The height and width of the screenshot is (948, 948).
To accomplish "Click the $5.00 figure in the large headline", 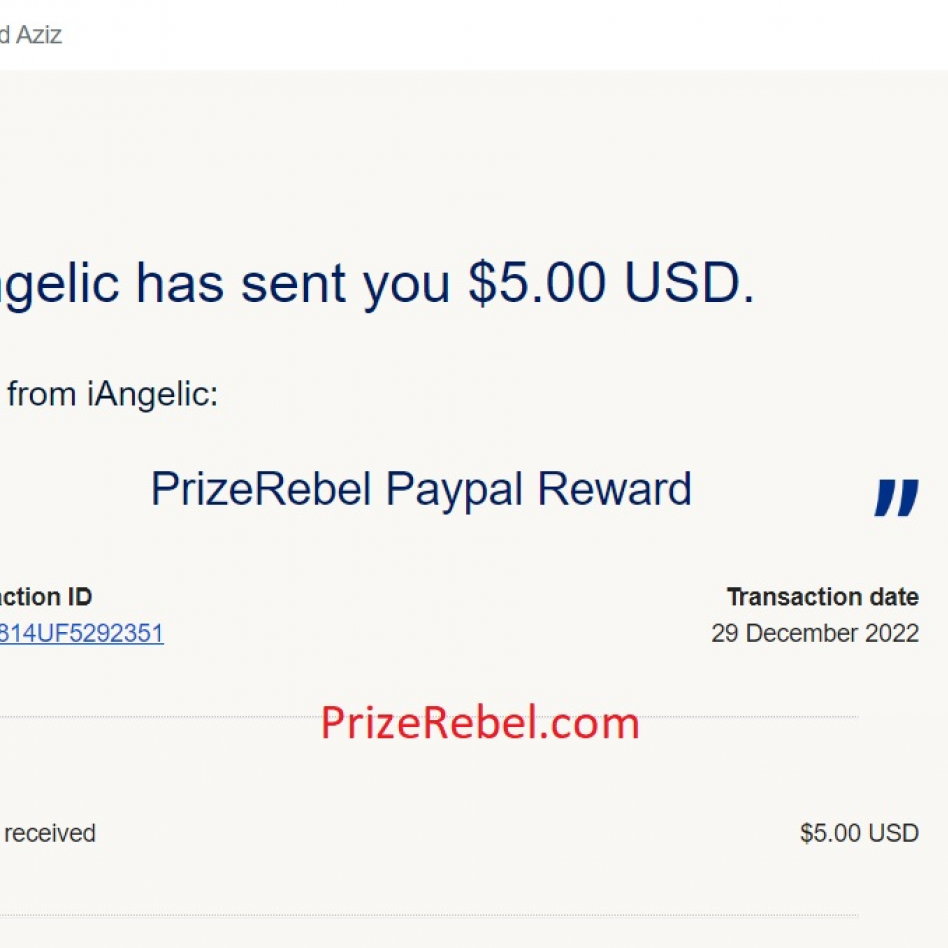I will click(x=537, y=285).
